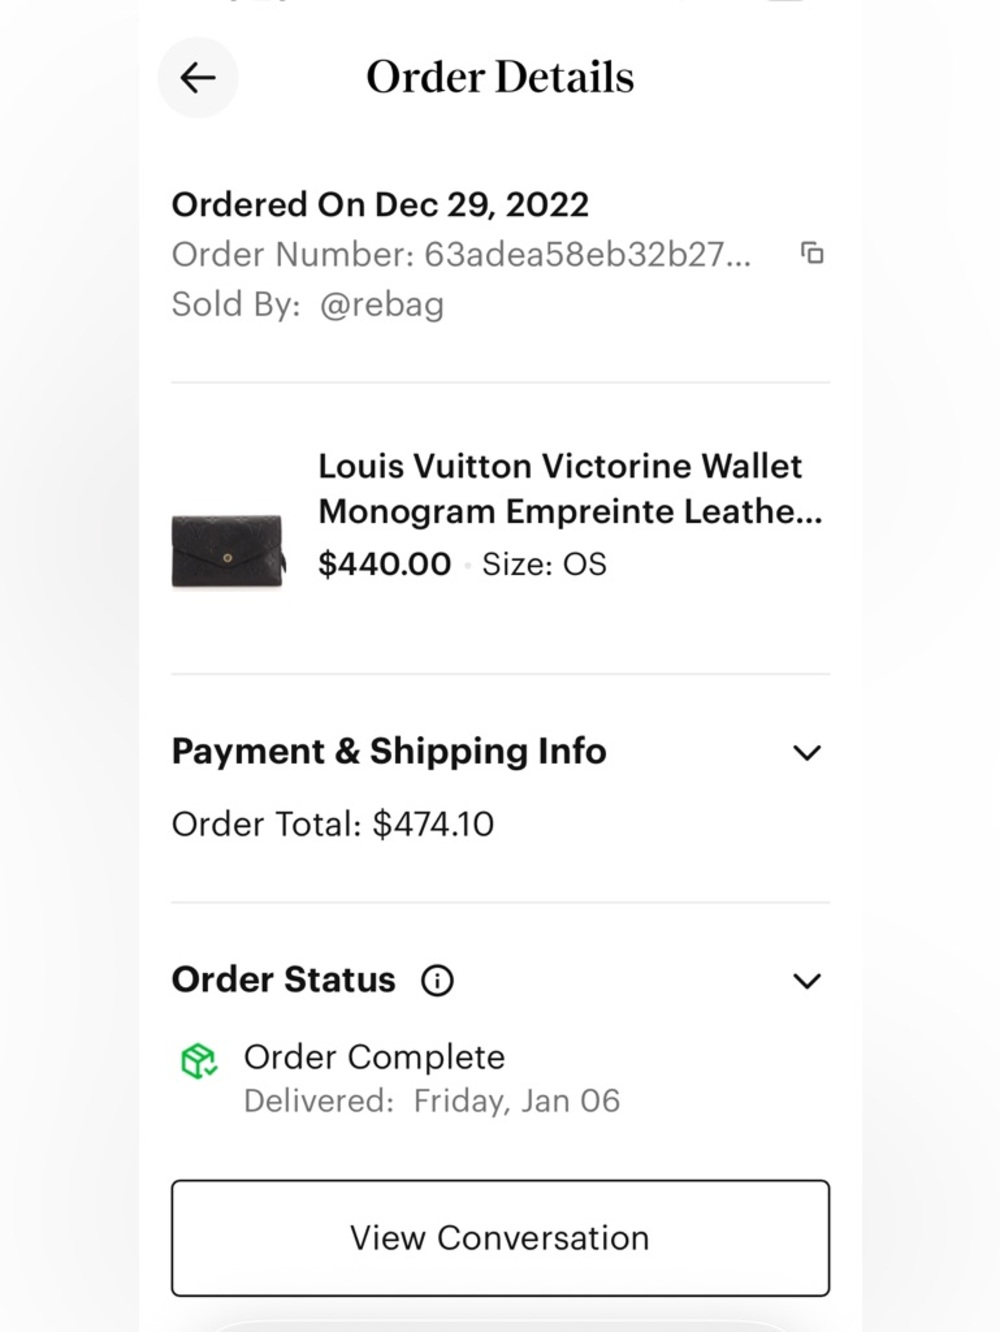Expand Payment & Shipping Info chevron
Image resolution: width=1000 pixels, height=1332 pixels.
pyautogui.click(x=807, y=752)
